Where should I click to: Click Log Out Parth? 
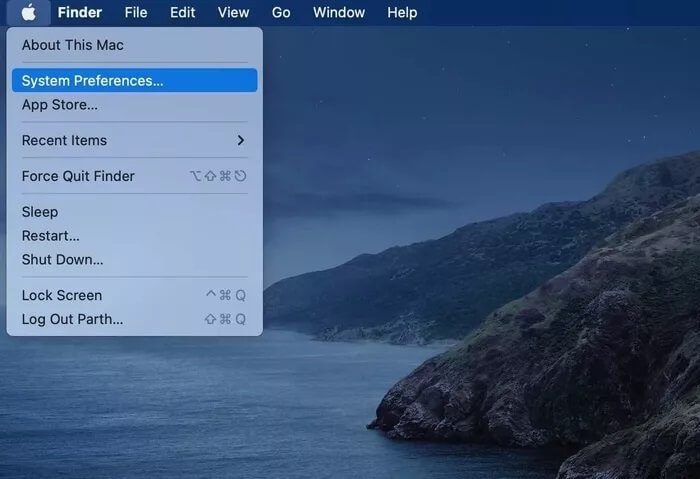[x=73, y=319]
